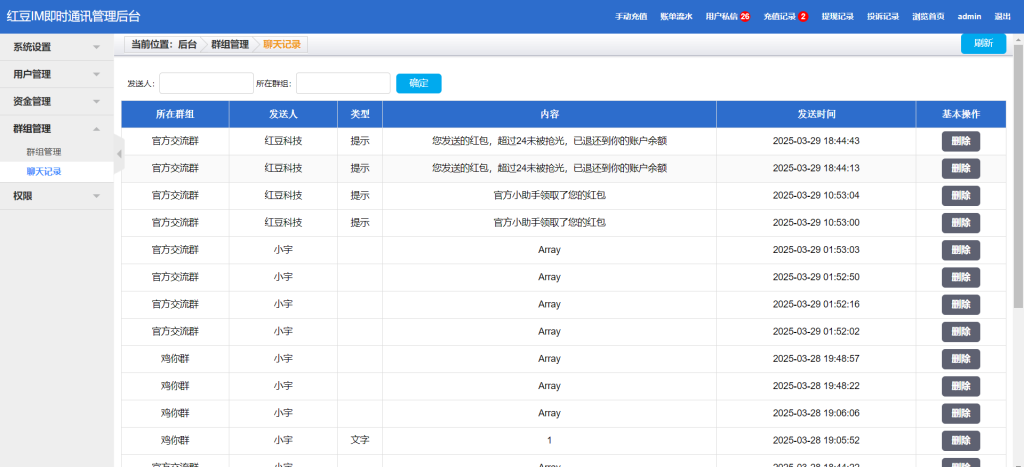1024x467 pixels.
Task: Open 手动充值 in the top navigation
Action: (631, 17)
